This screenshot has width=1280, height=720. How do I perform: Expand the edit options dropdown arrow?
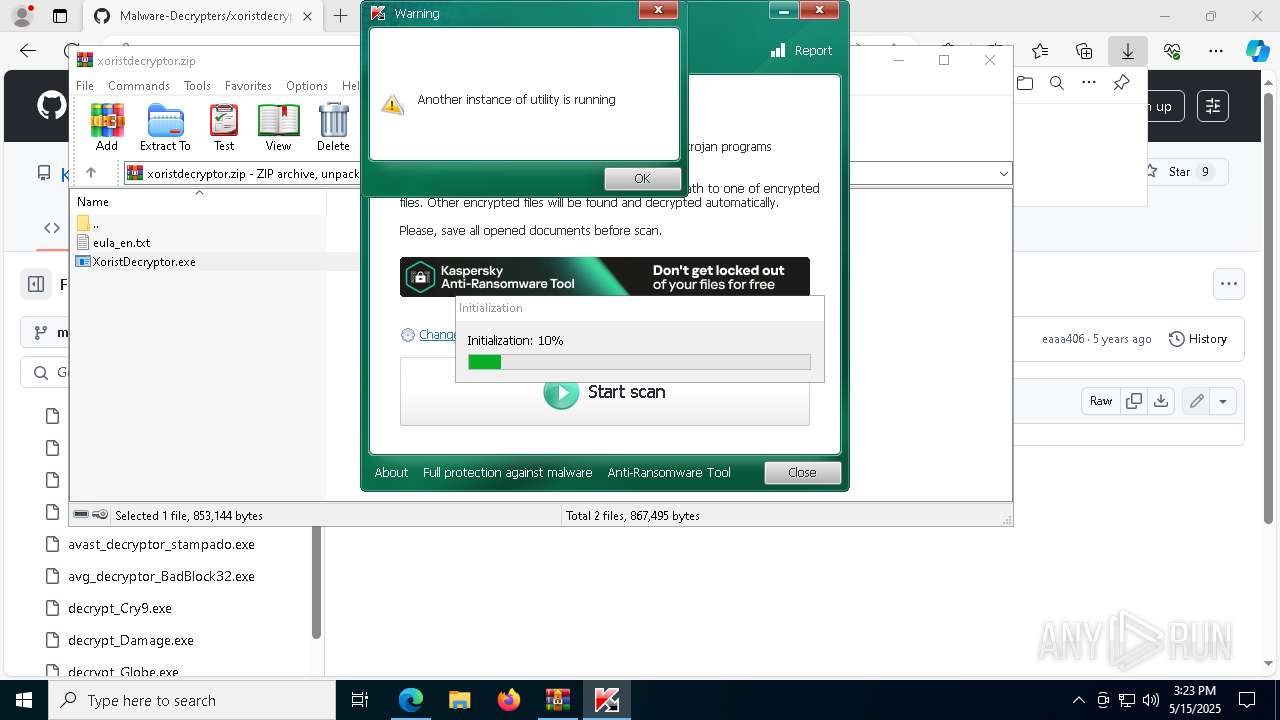pos(1223,401)
